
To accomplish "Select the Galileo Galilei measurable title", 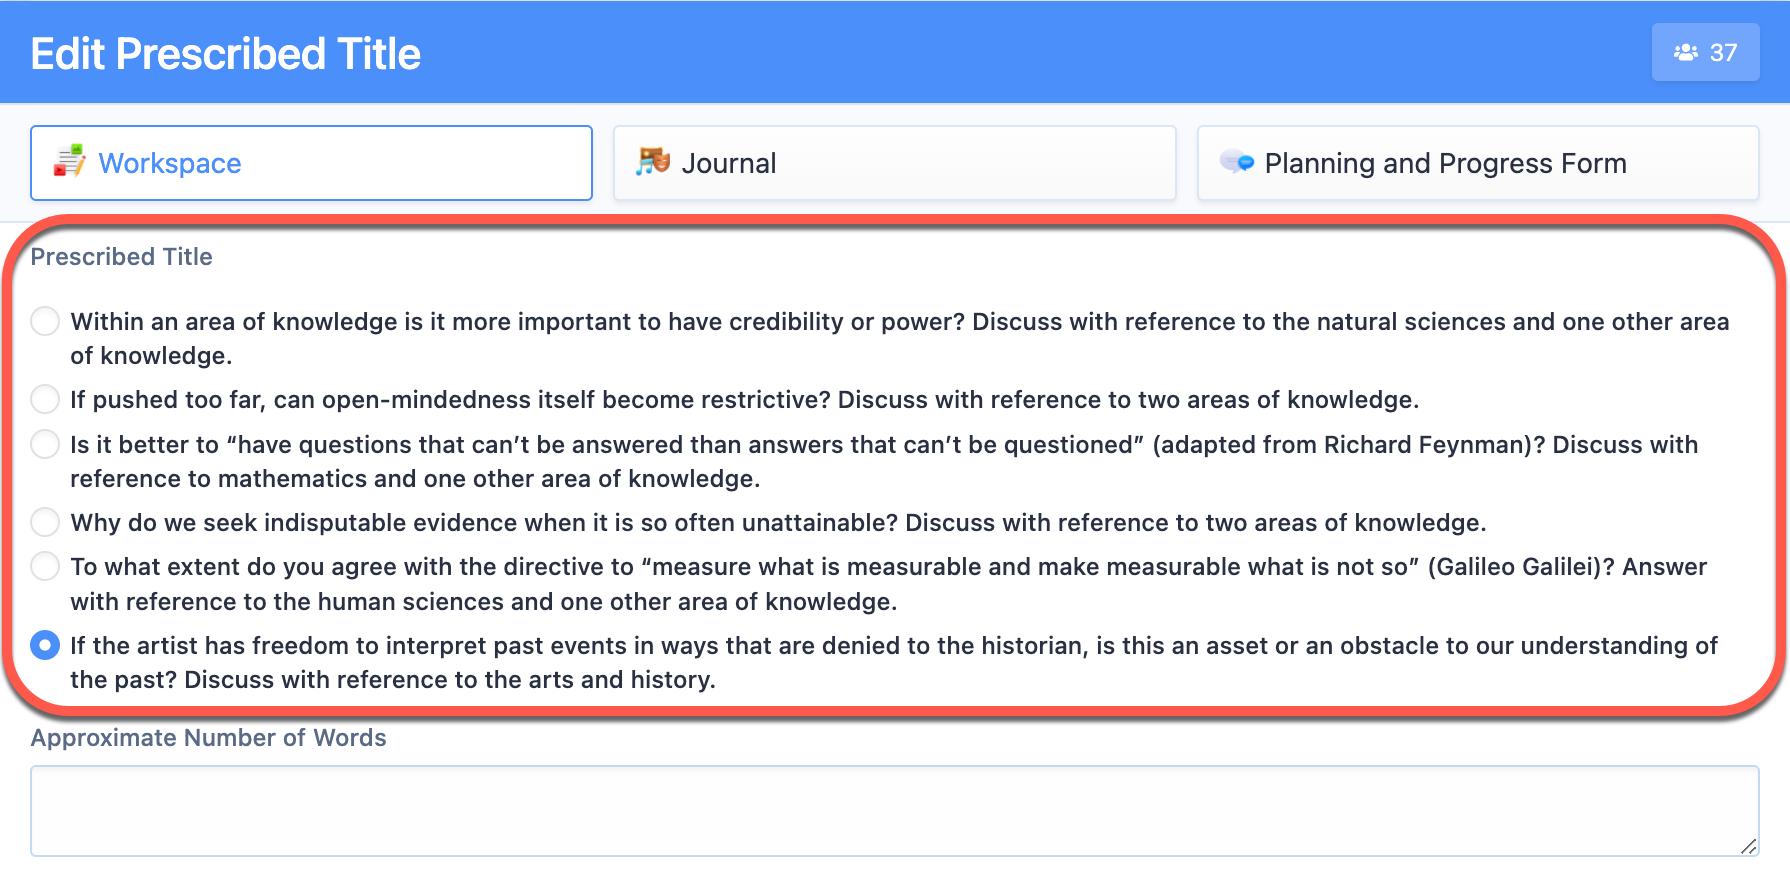I will [x=45, y=566].
